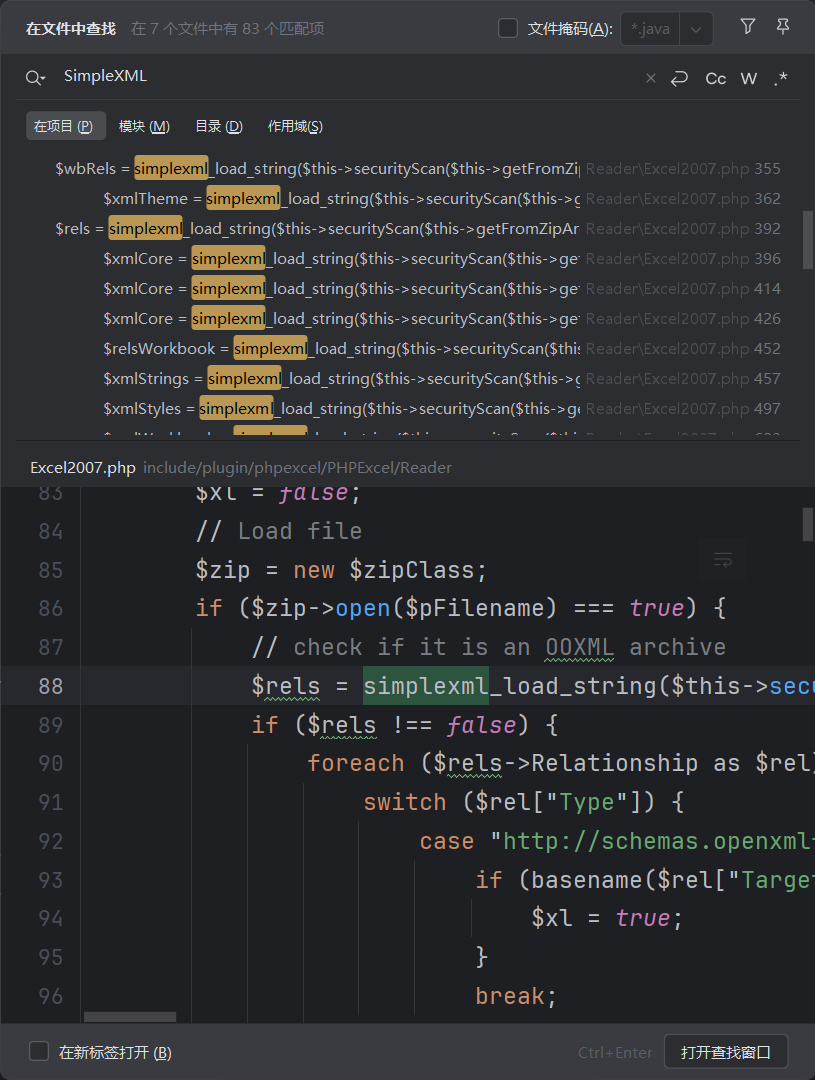Select $xmlCore result on line 414
Screen dimensions: 815x1080
pyautogui.click(x=408, y=289)
